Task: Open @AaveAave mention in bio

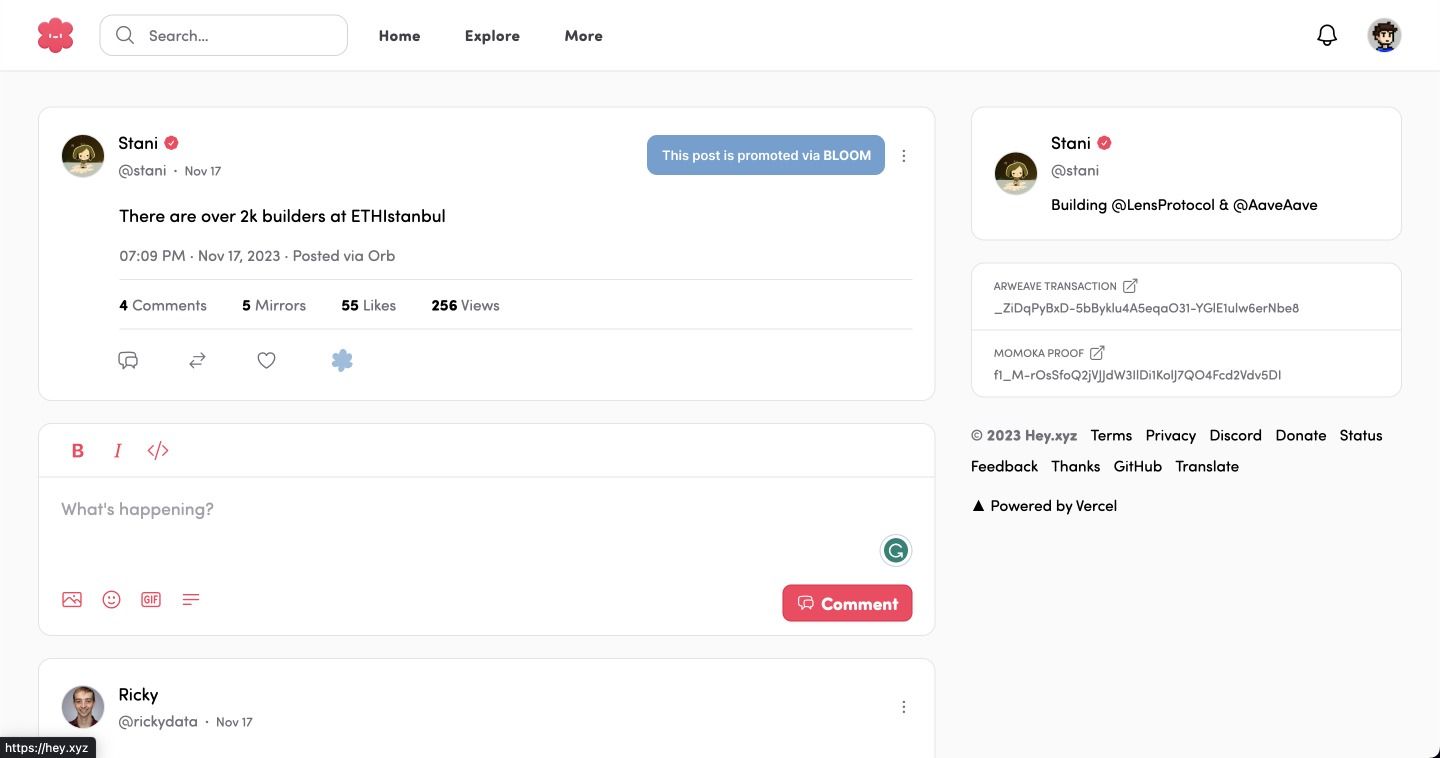Action: point(1275,204)
